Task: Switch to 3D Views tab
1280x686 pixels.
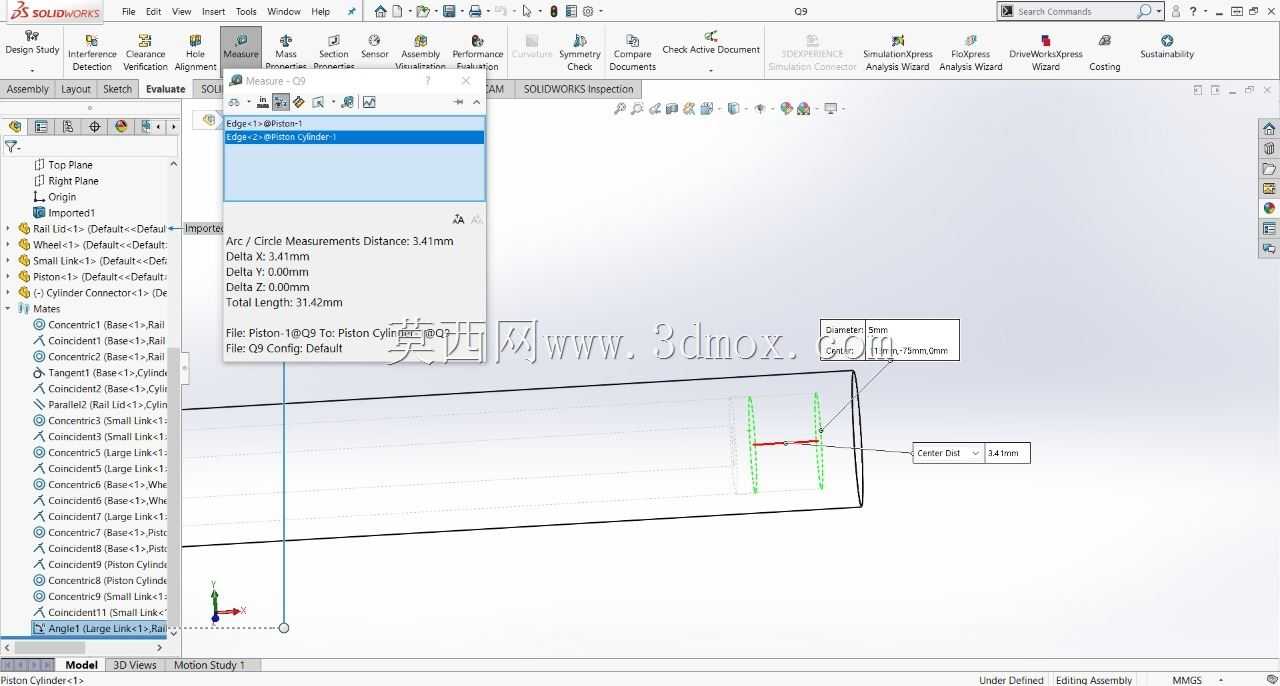Action: point(135,665)
